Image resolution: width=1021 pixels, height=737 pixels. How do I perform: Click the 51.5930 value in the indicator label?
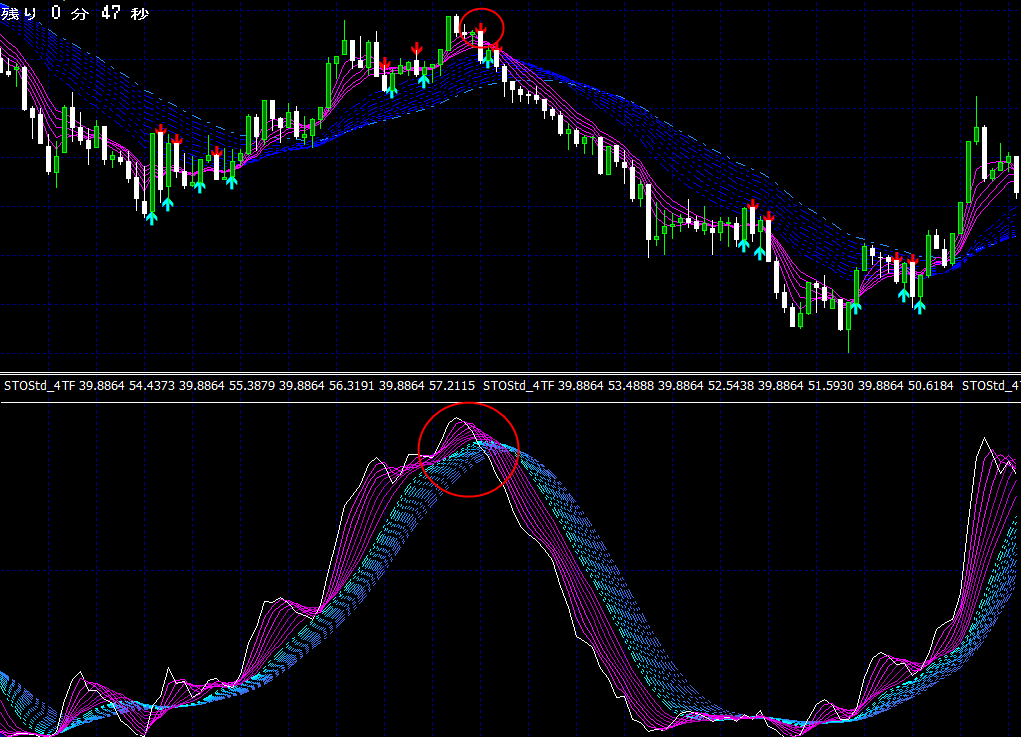(x=831, y=385)
